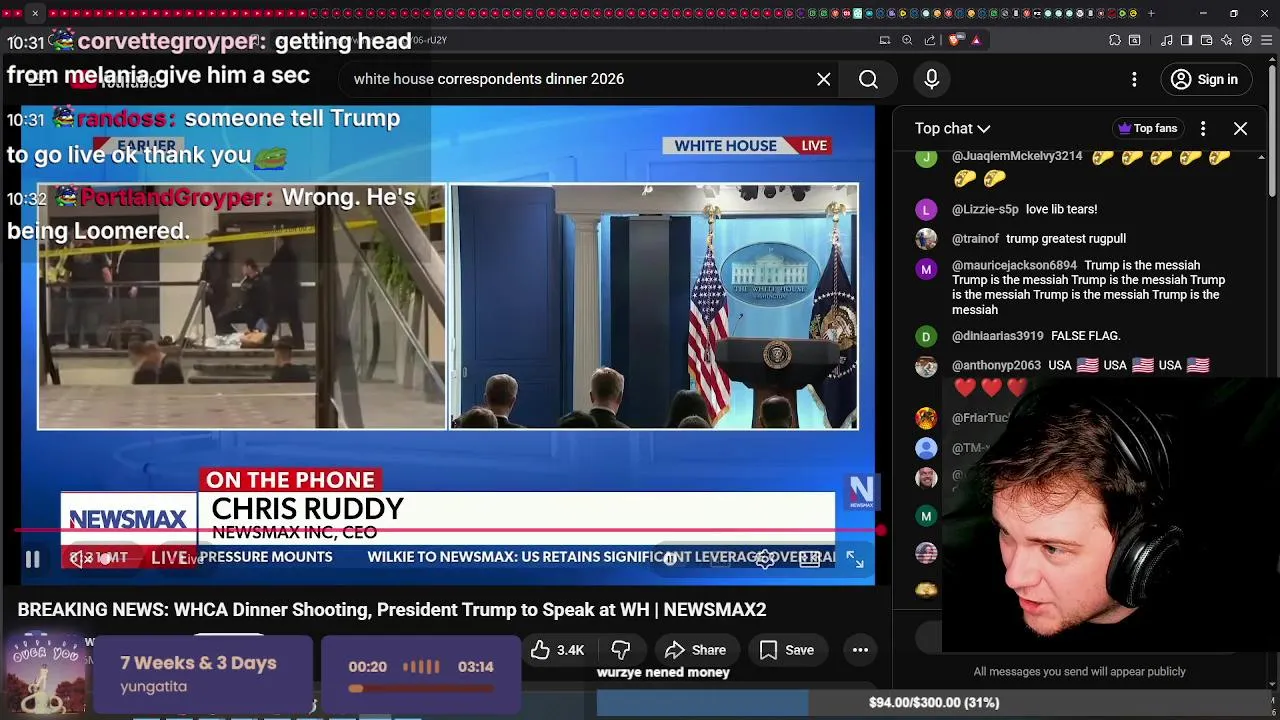Toggle the autoplay switch in player controls
Image resolution: width=1280 pixels, height=720 pixels.
[669, 559]
